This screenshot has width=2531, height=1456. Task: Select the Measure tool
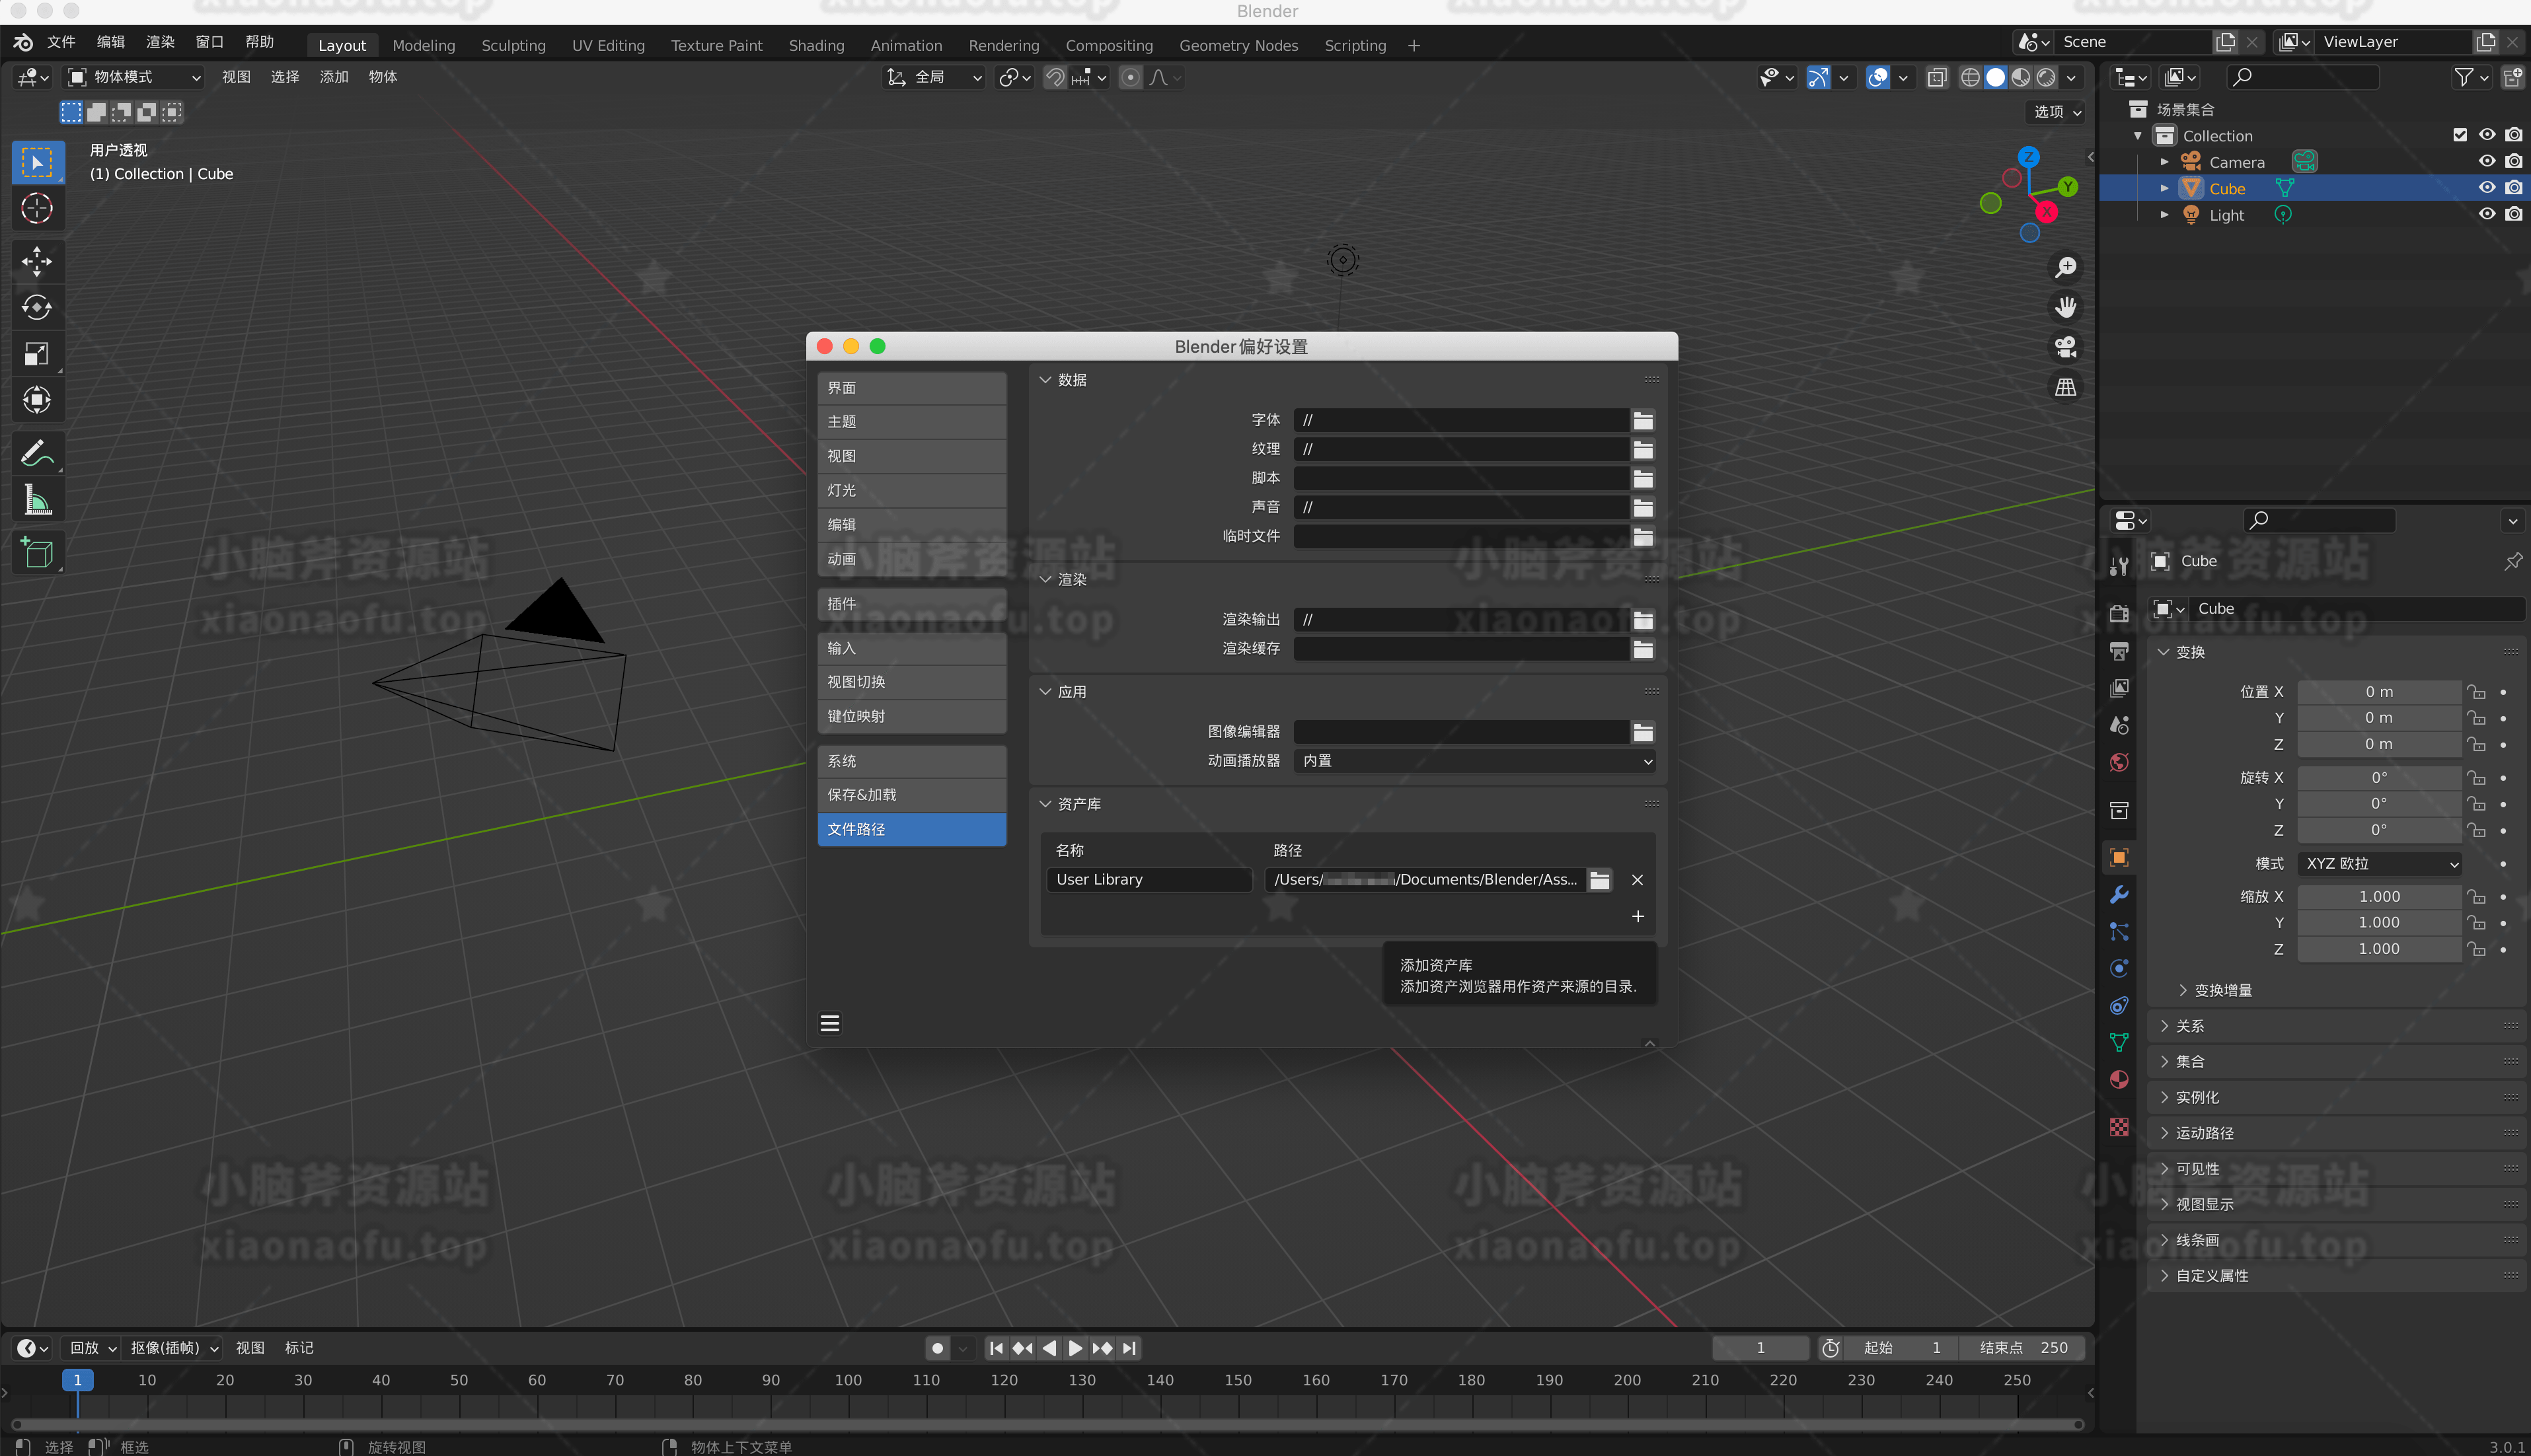pyautogui.click(x=37, y=500)
